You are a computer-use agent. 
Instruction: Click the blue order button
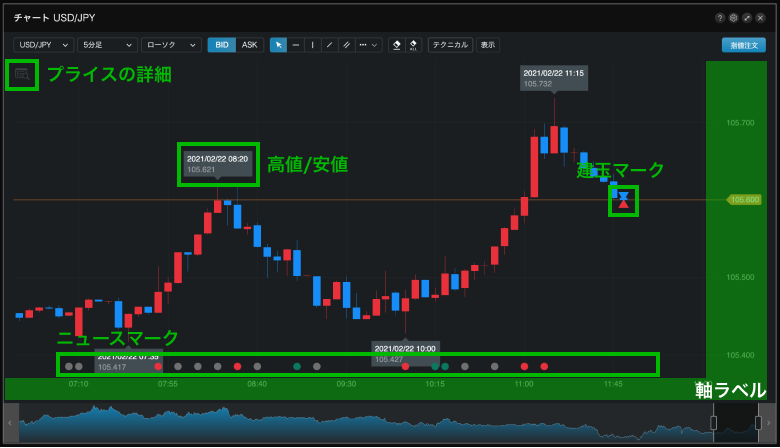[743, 45]
